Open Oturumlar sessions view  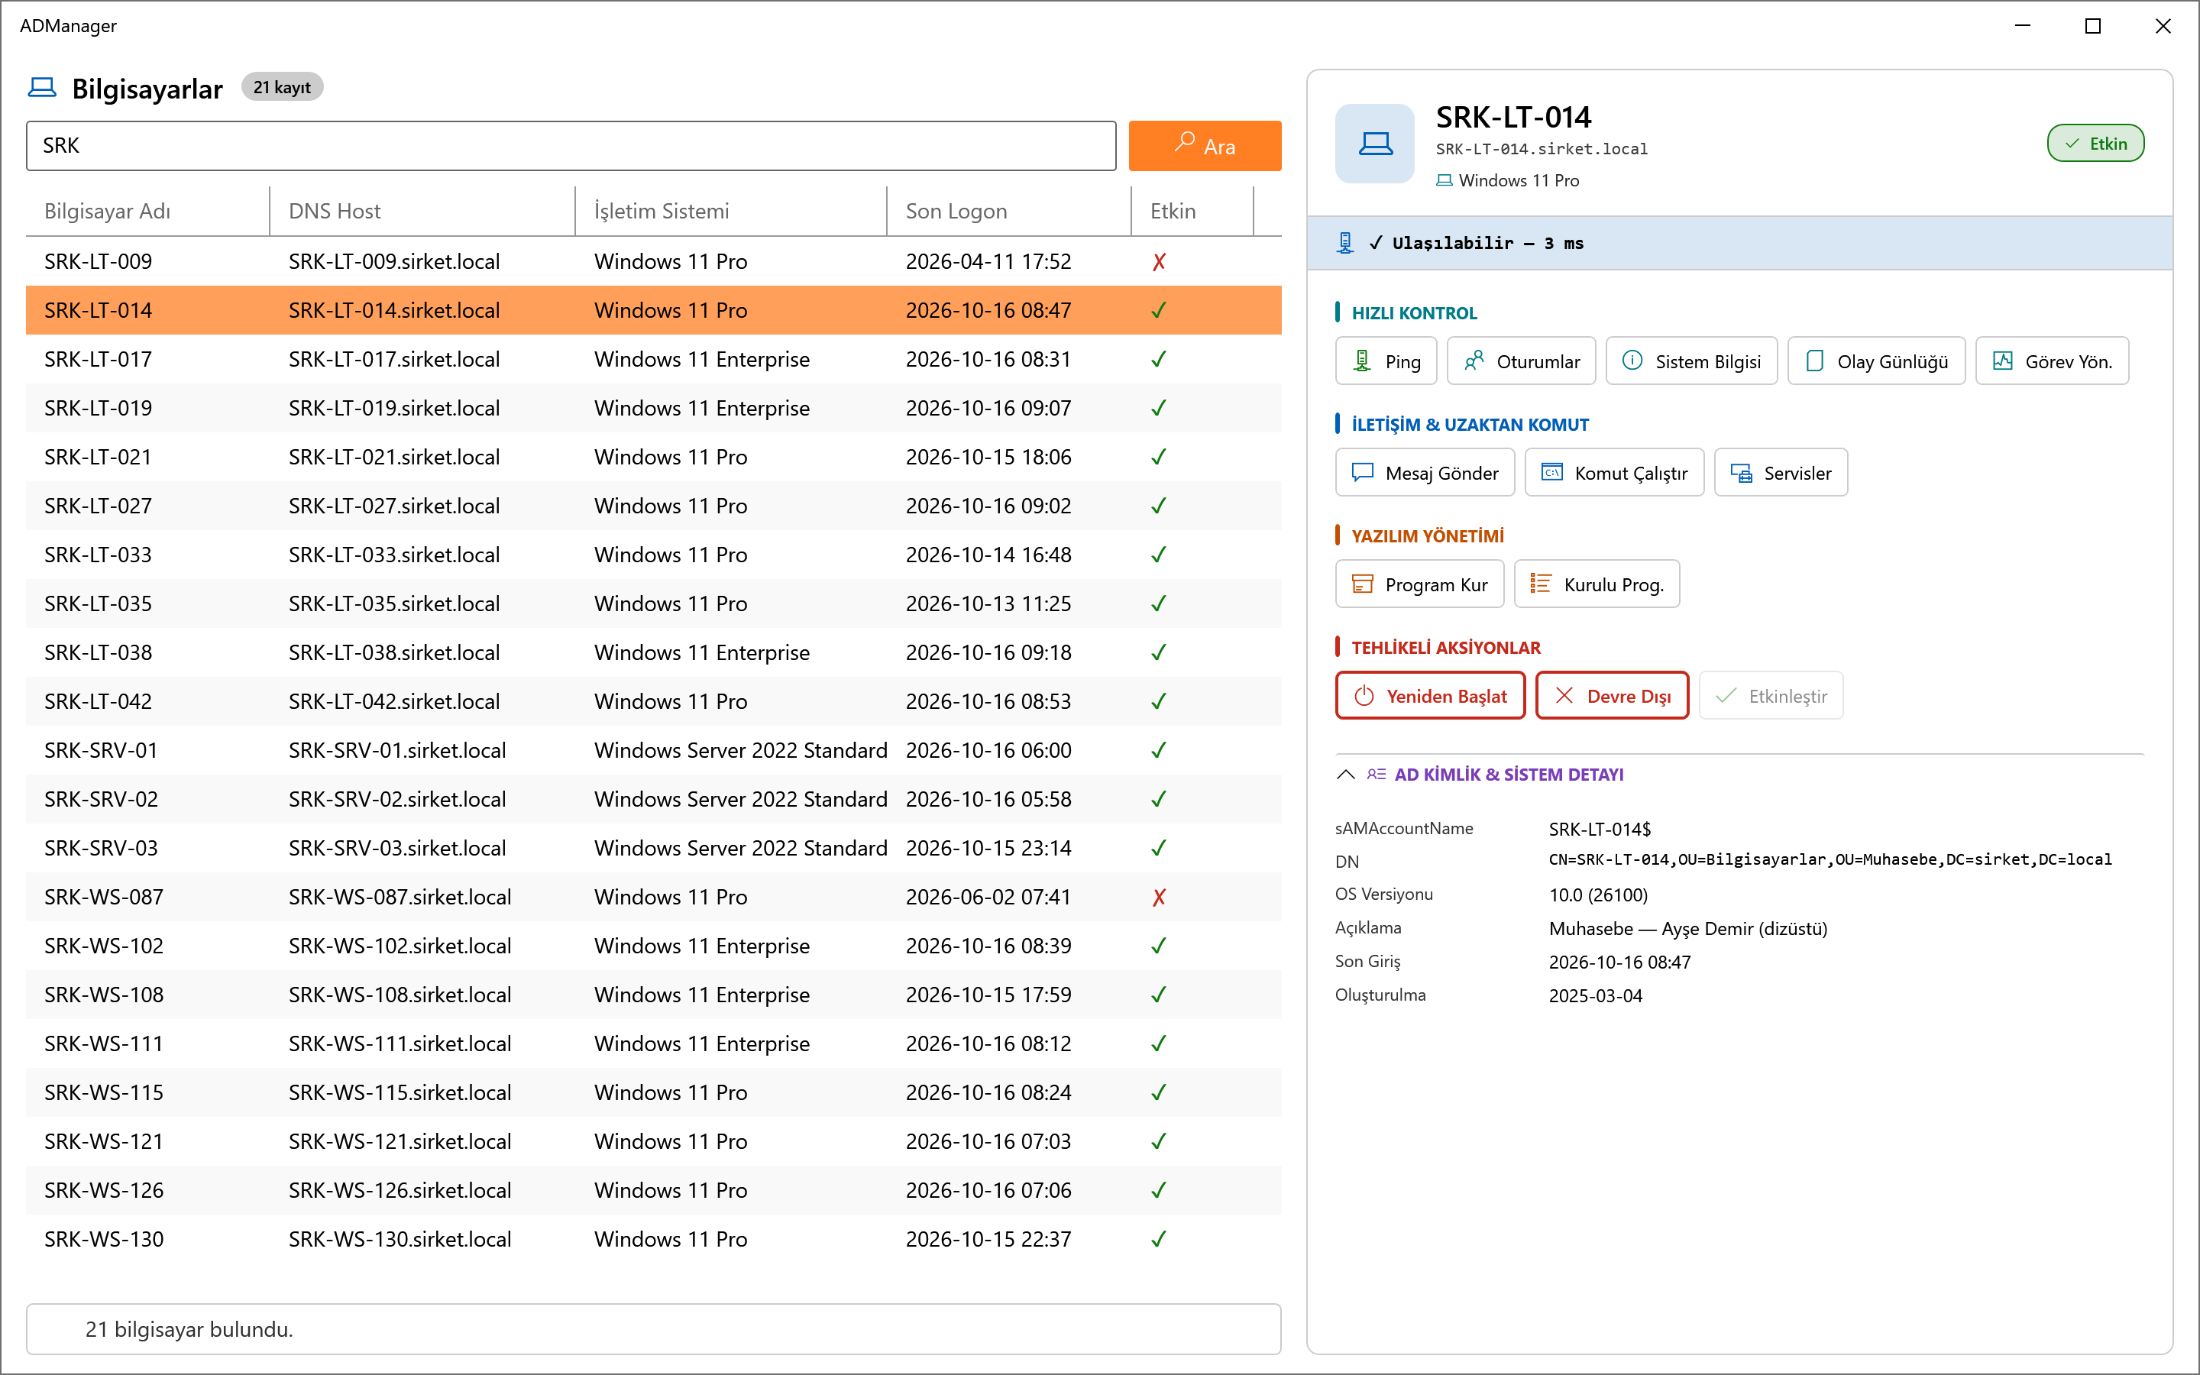click(1521, 361)
